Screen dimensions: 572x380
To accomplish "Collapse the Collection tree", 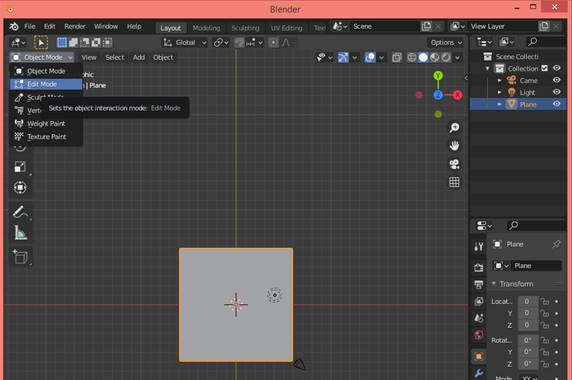I will click(x=488, y=69).
